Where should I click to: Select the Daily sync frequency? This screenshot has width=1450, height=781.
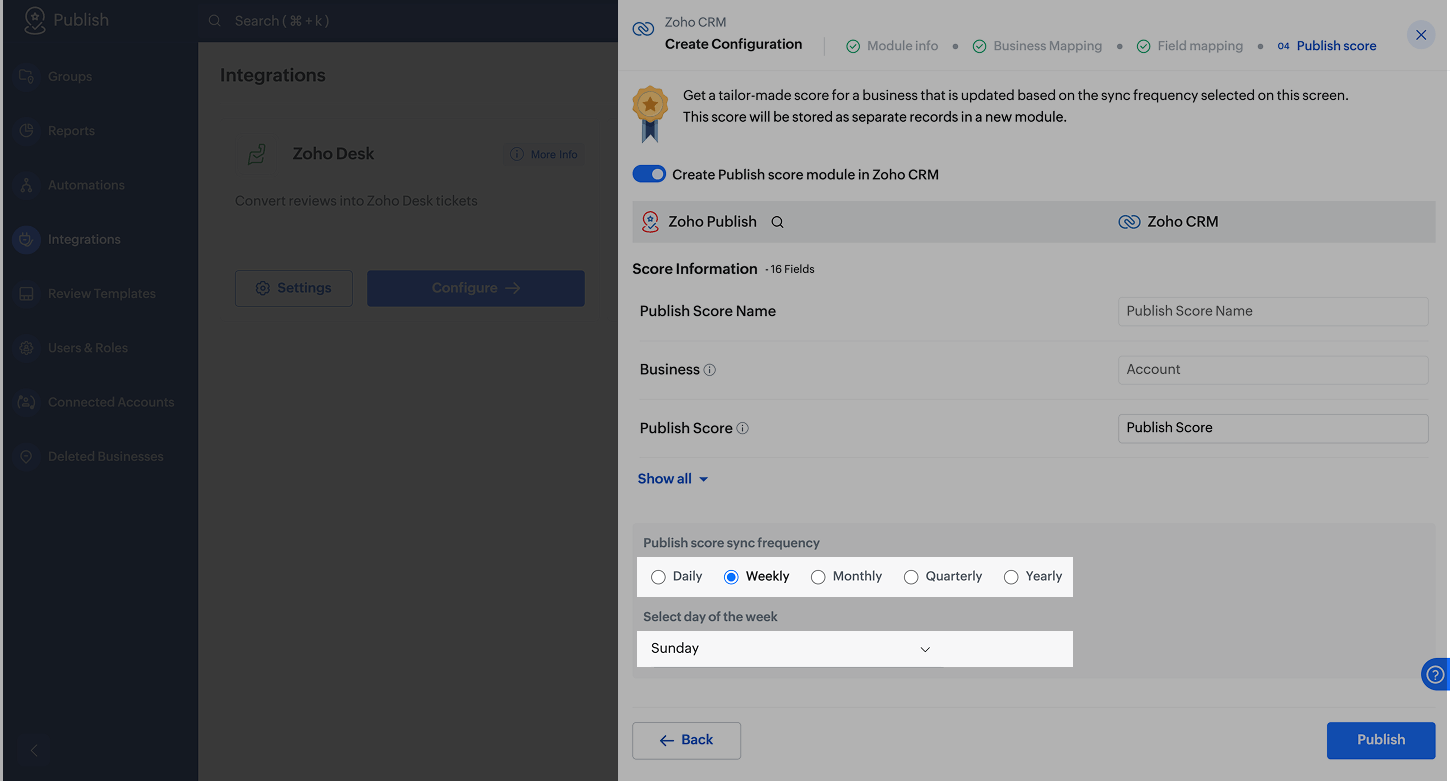658,577
